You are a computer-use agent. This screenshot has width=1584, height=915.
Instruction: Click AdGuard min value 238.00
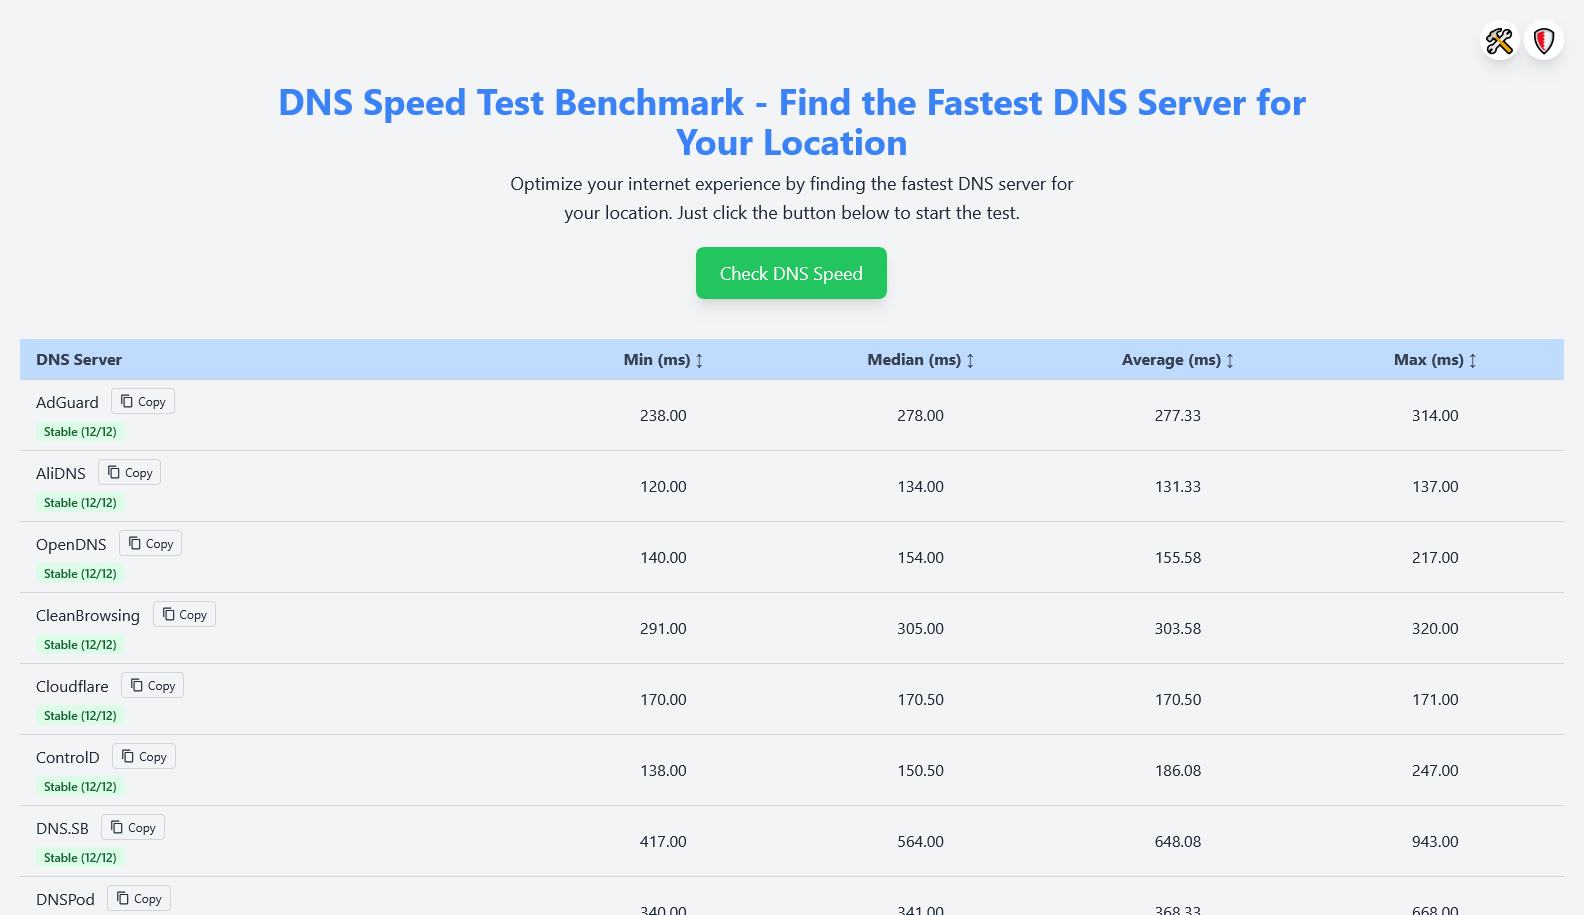coord(663,415)
